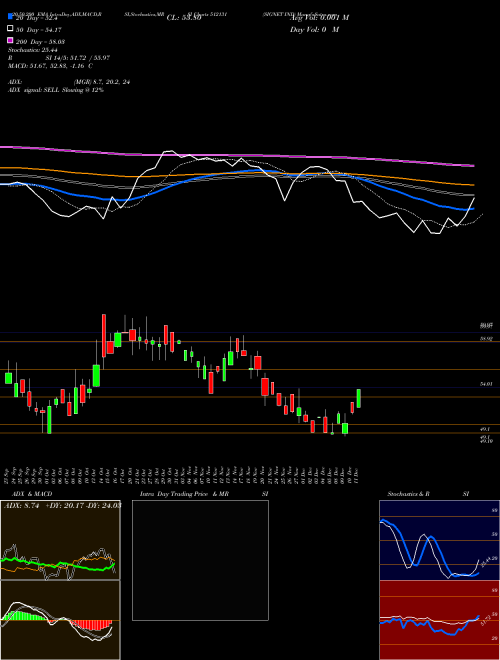Click the 54.01 price level label
500x660 pixels.
(x=486, y=383)
